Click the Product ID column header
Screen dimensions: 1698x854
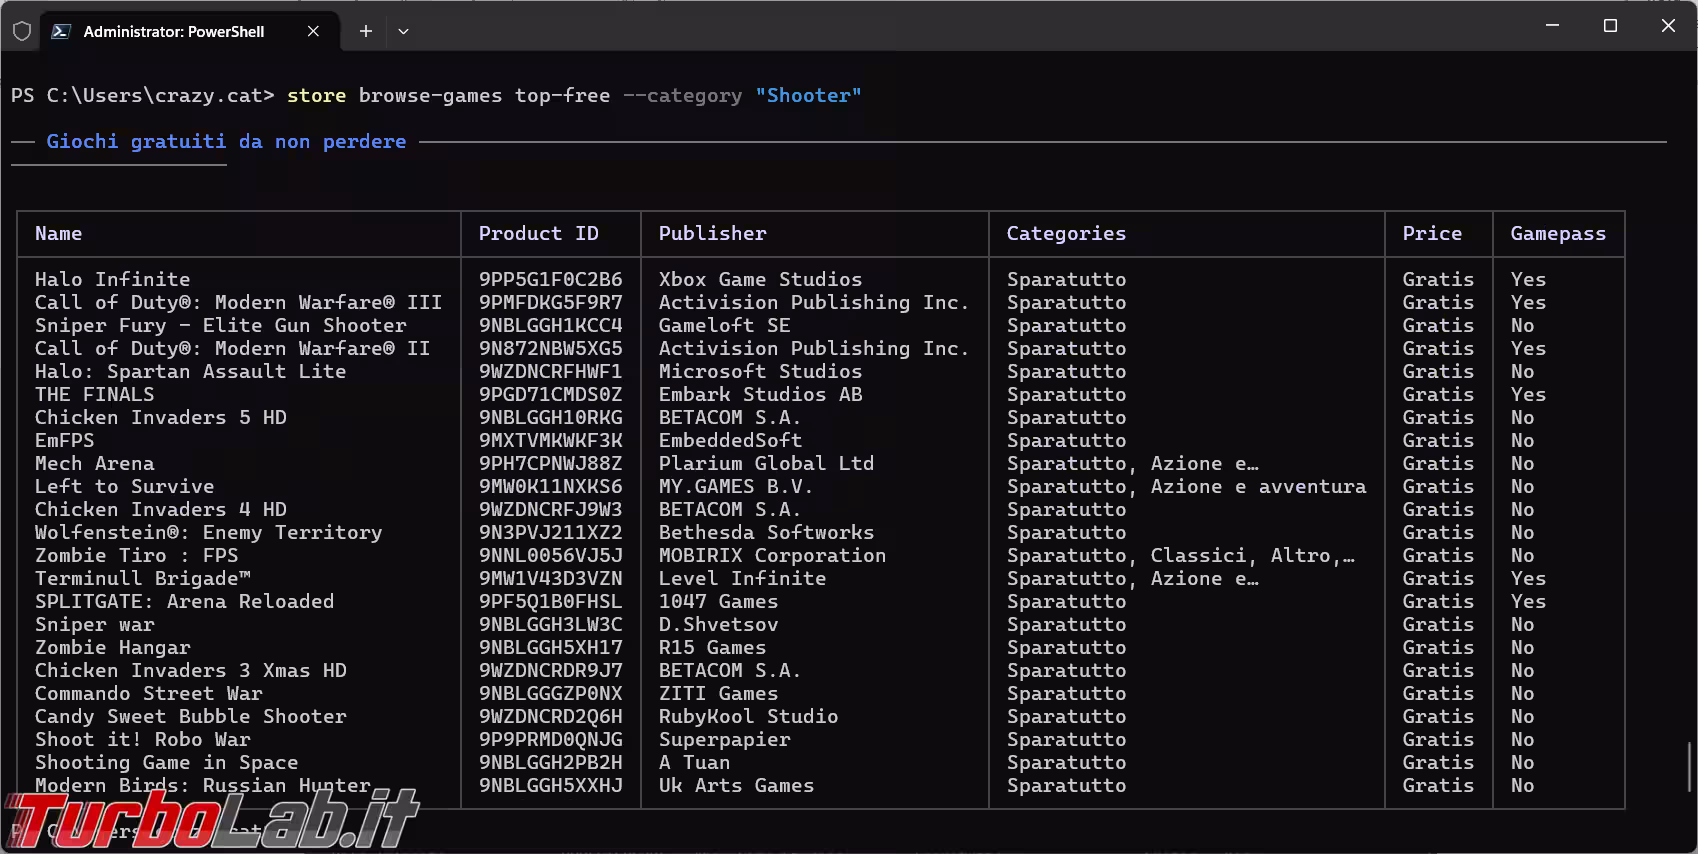coord(538,233)
